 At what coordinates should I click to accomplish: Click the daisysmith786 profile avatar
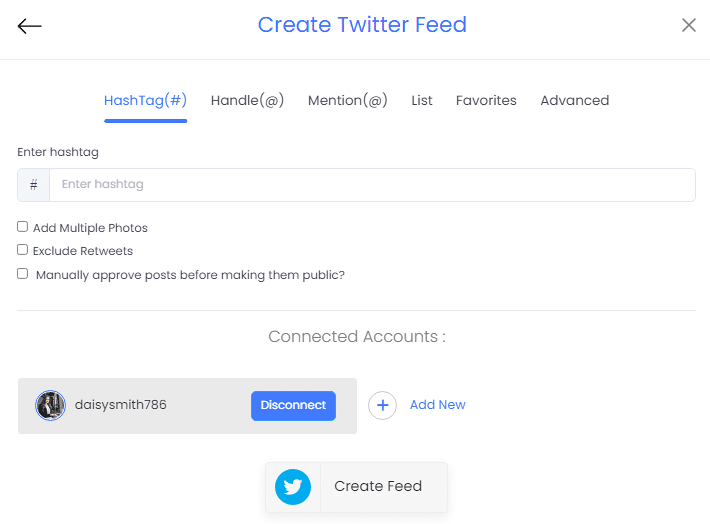tap(50, 405)
